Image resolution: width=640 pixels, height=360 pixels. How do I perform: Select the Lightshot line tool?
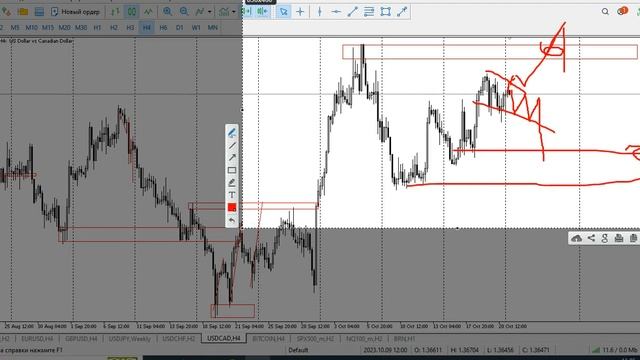(x=232, y=145)
